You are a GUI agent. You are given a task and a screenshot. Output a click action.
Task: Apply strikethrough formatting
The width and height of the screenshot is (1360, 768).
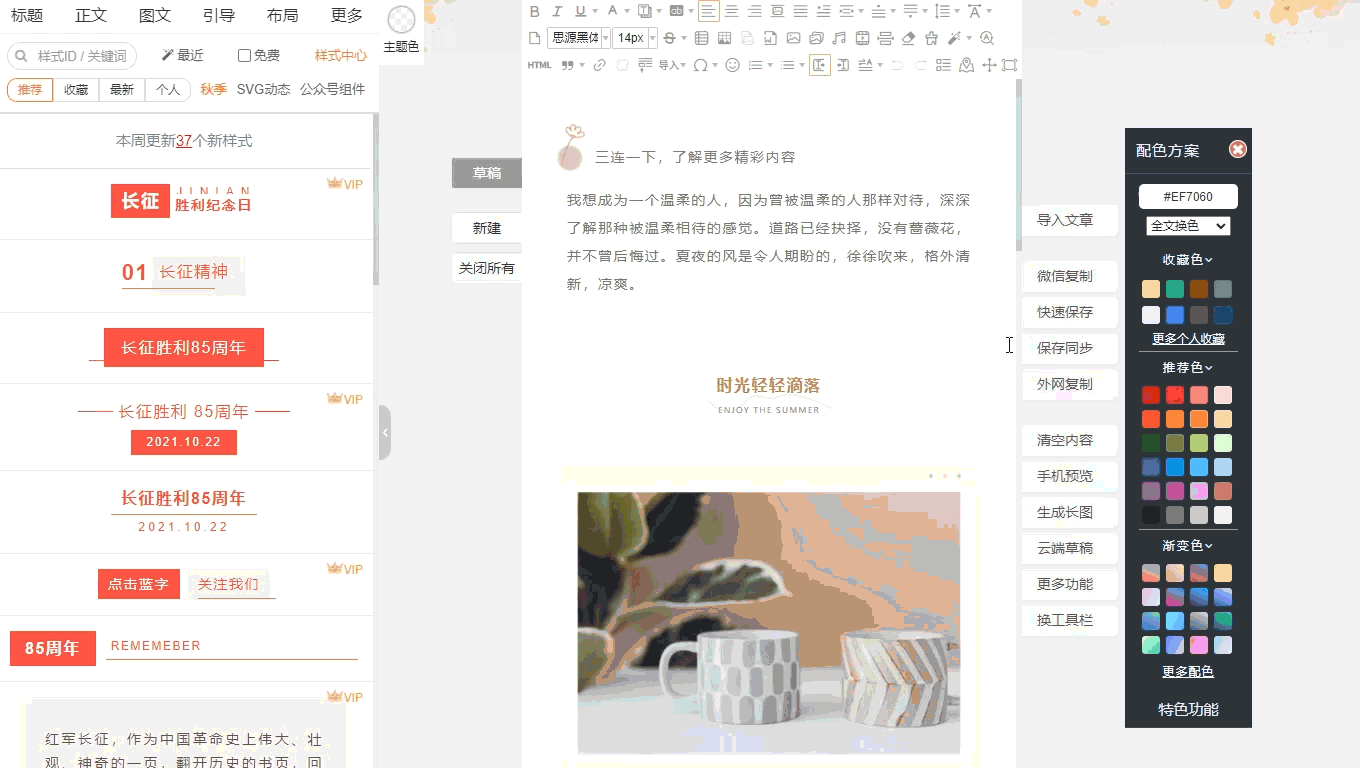tap(669, 38)
